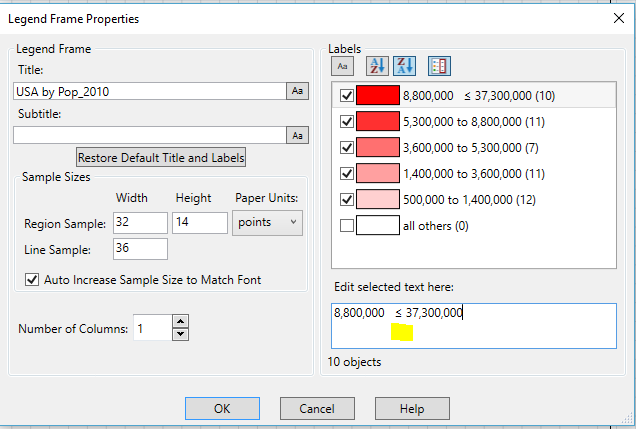Viewport: 636px width, 429px height.
Task: Decrease Number of Columns with down arrow
Action: click(x=180, y=333)
